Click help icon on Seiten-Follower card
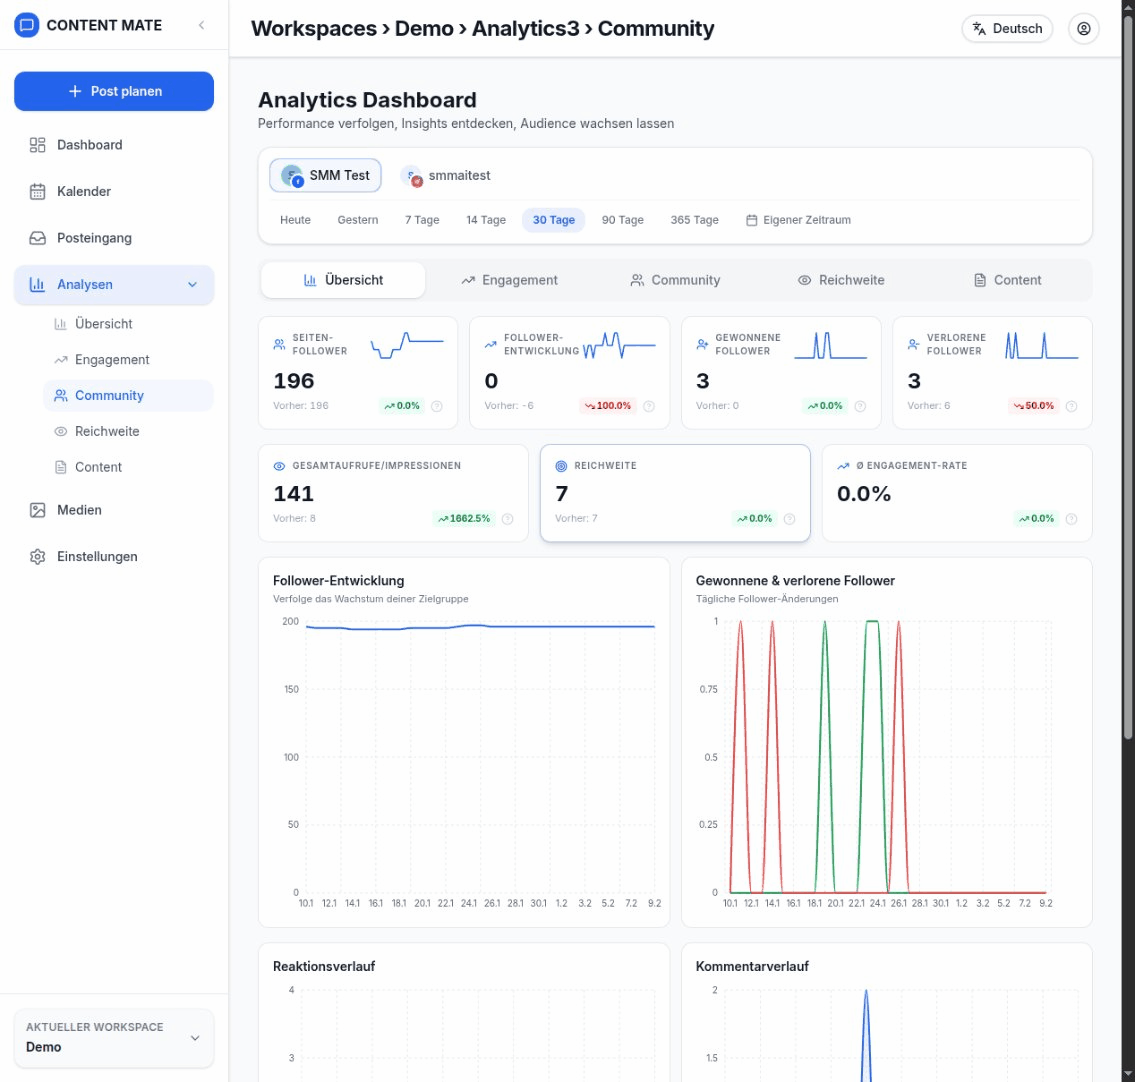The width and height of the screenshot is (1135, 1082). [x=436, y=406]
